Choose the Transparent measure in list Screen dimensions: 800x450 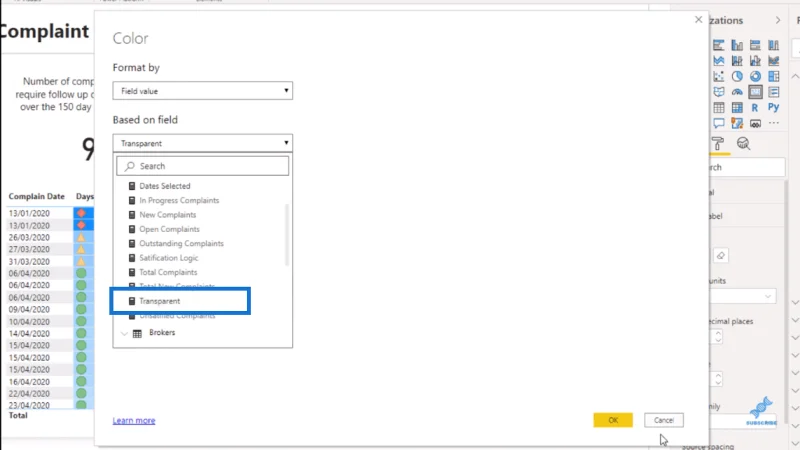[x=160, y=301]
